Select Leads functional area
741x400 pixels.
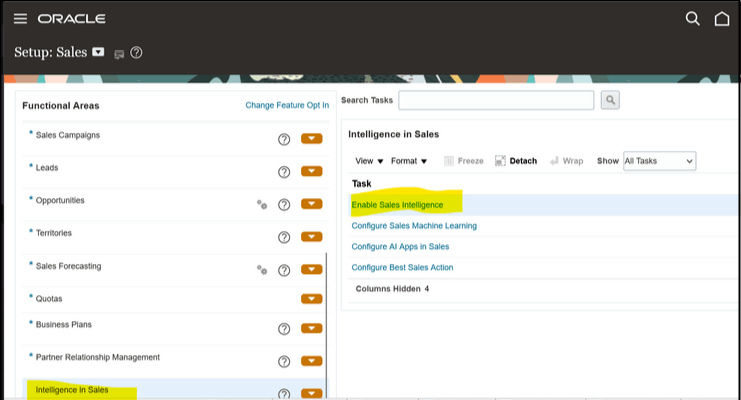(47, 168)
